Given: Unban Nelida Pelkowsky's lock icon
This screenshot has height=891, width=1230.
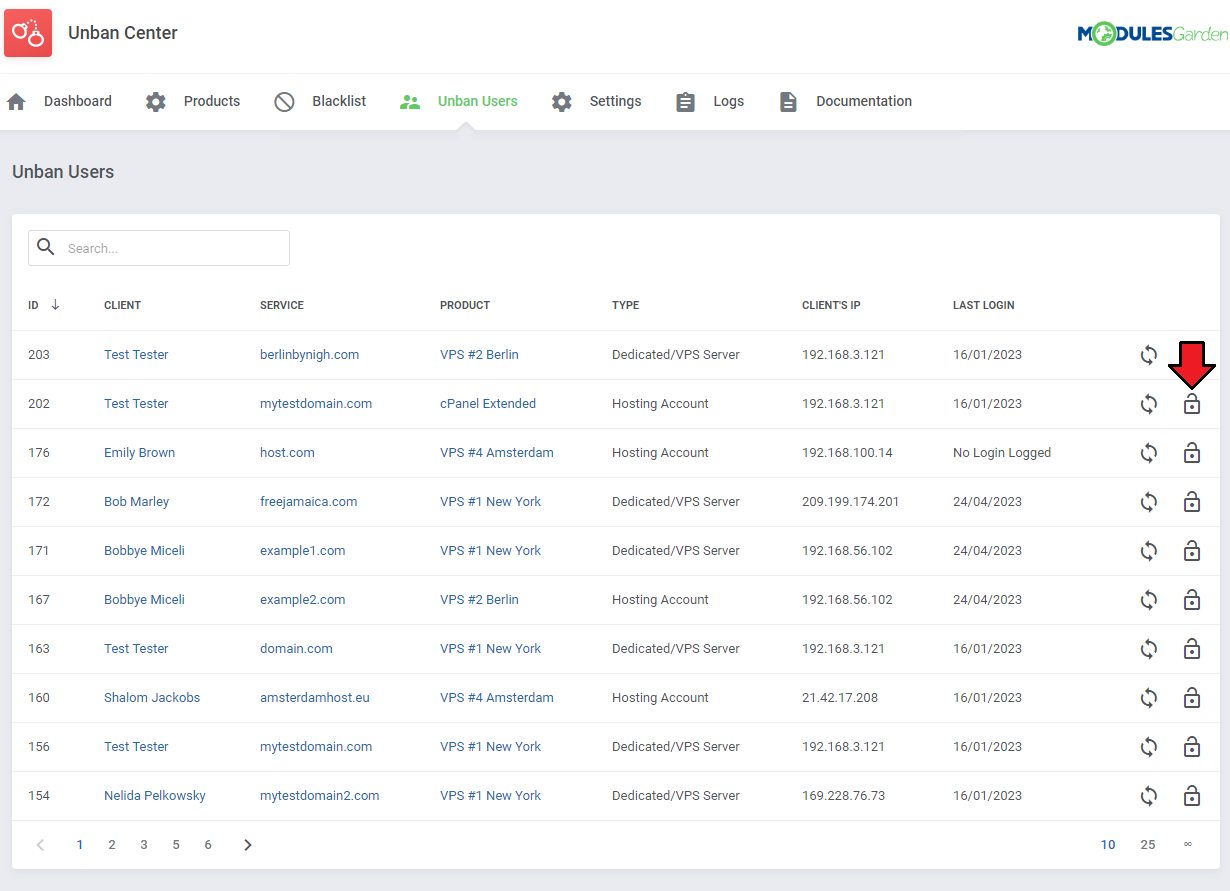Looking at the screenshot, I should click(x=1192, y=796).
